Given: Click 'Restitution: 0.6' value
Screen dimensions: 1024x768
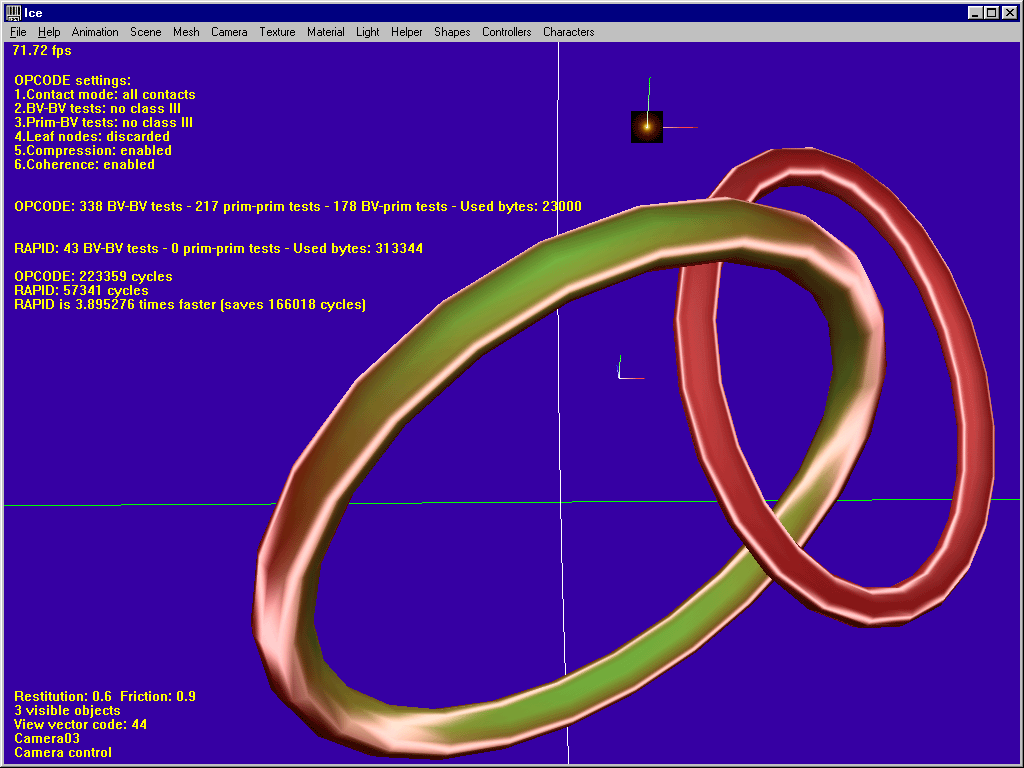Looking at the screenshot, I should click(63, 696).
